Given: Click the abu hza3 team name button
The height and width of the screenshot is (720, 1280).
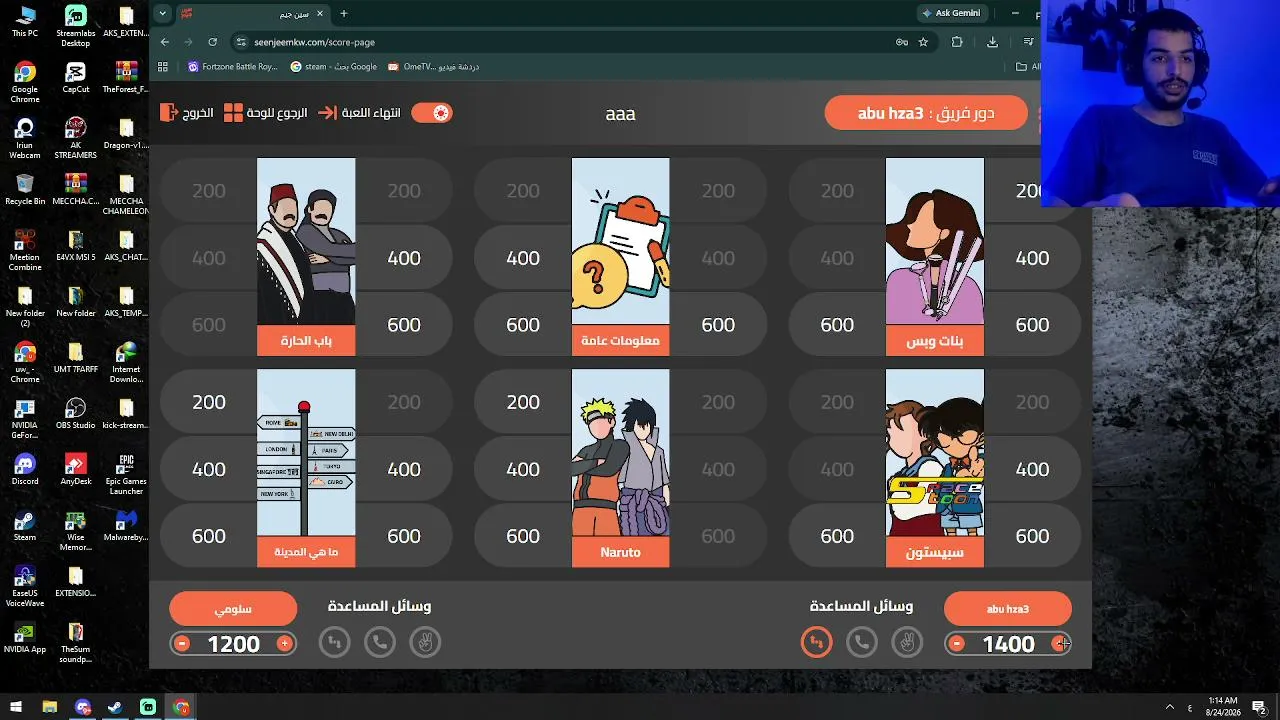Looking at the screenshot, I should coord(1008,609).
